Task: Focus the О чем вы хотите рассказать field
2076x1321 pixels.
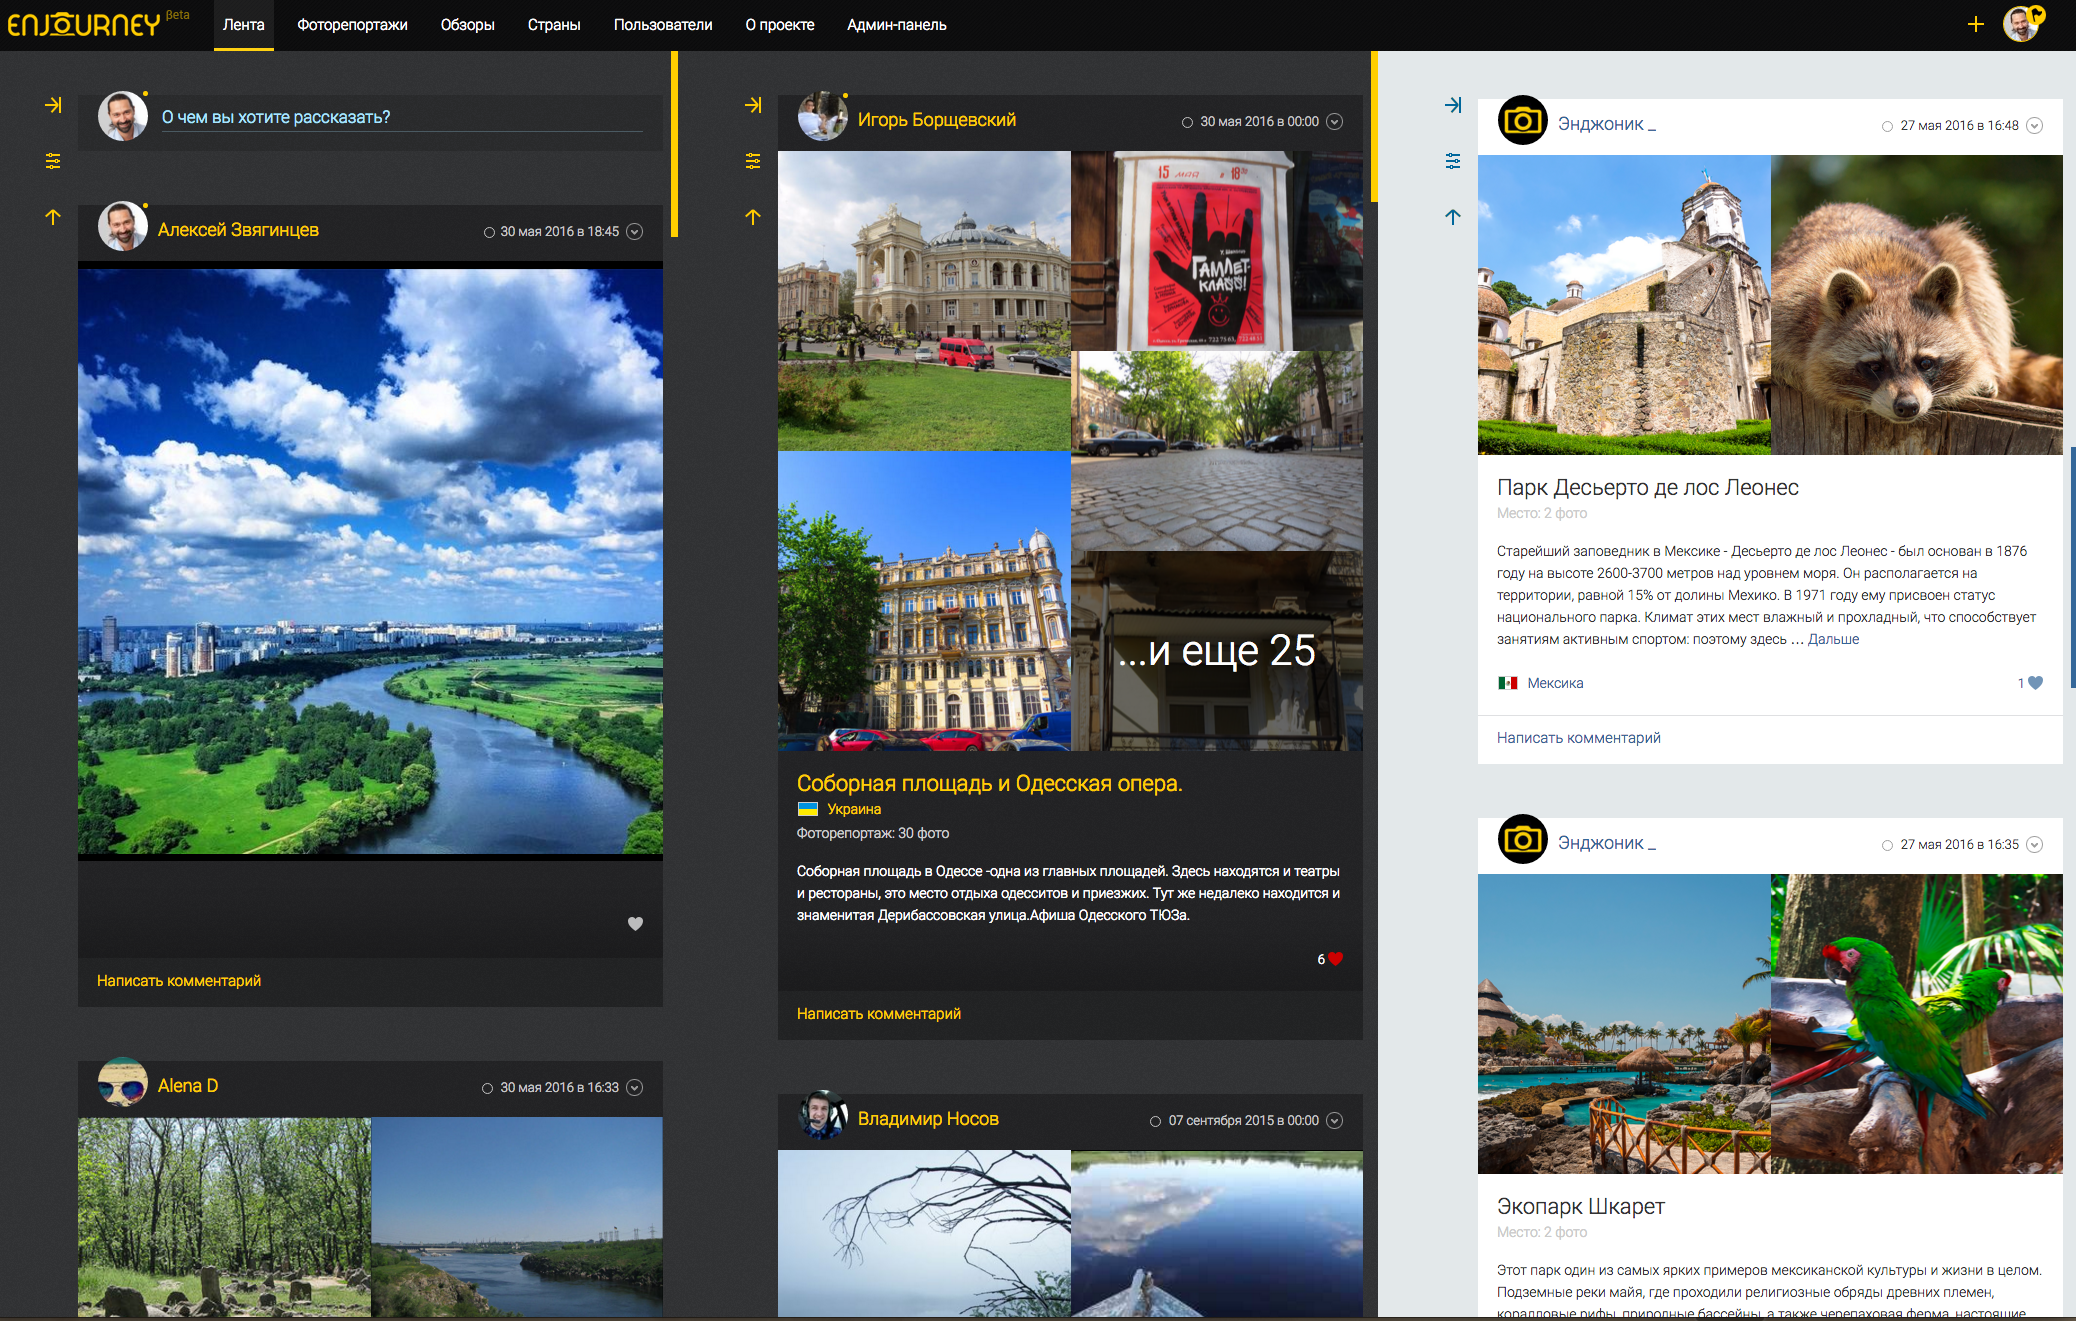Action: coord(402,118)
